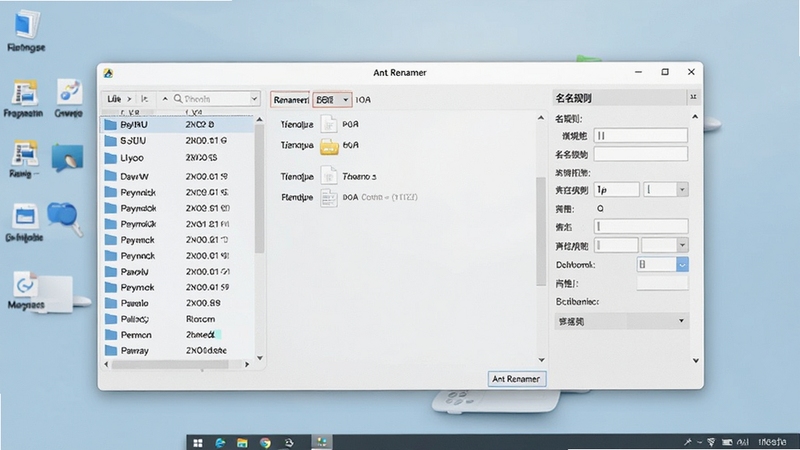This screenshot has height=450, width=800.
Task: Select the Palecy folder row
Action: coord(177,319)
